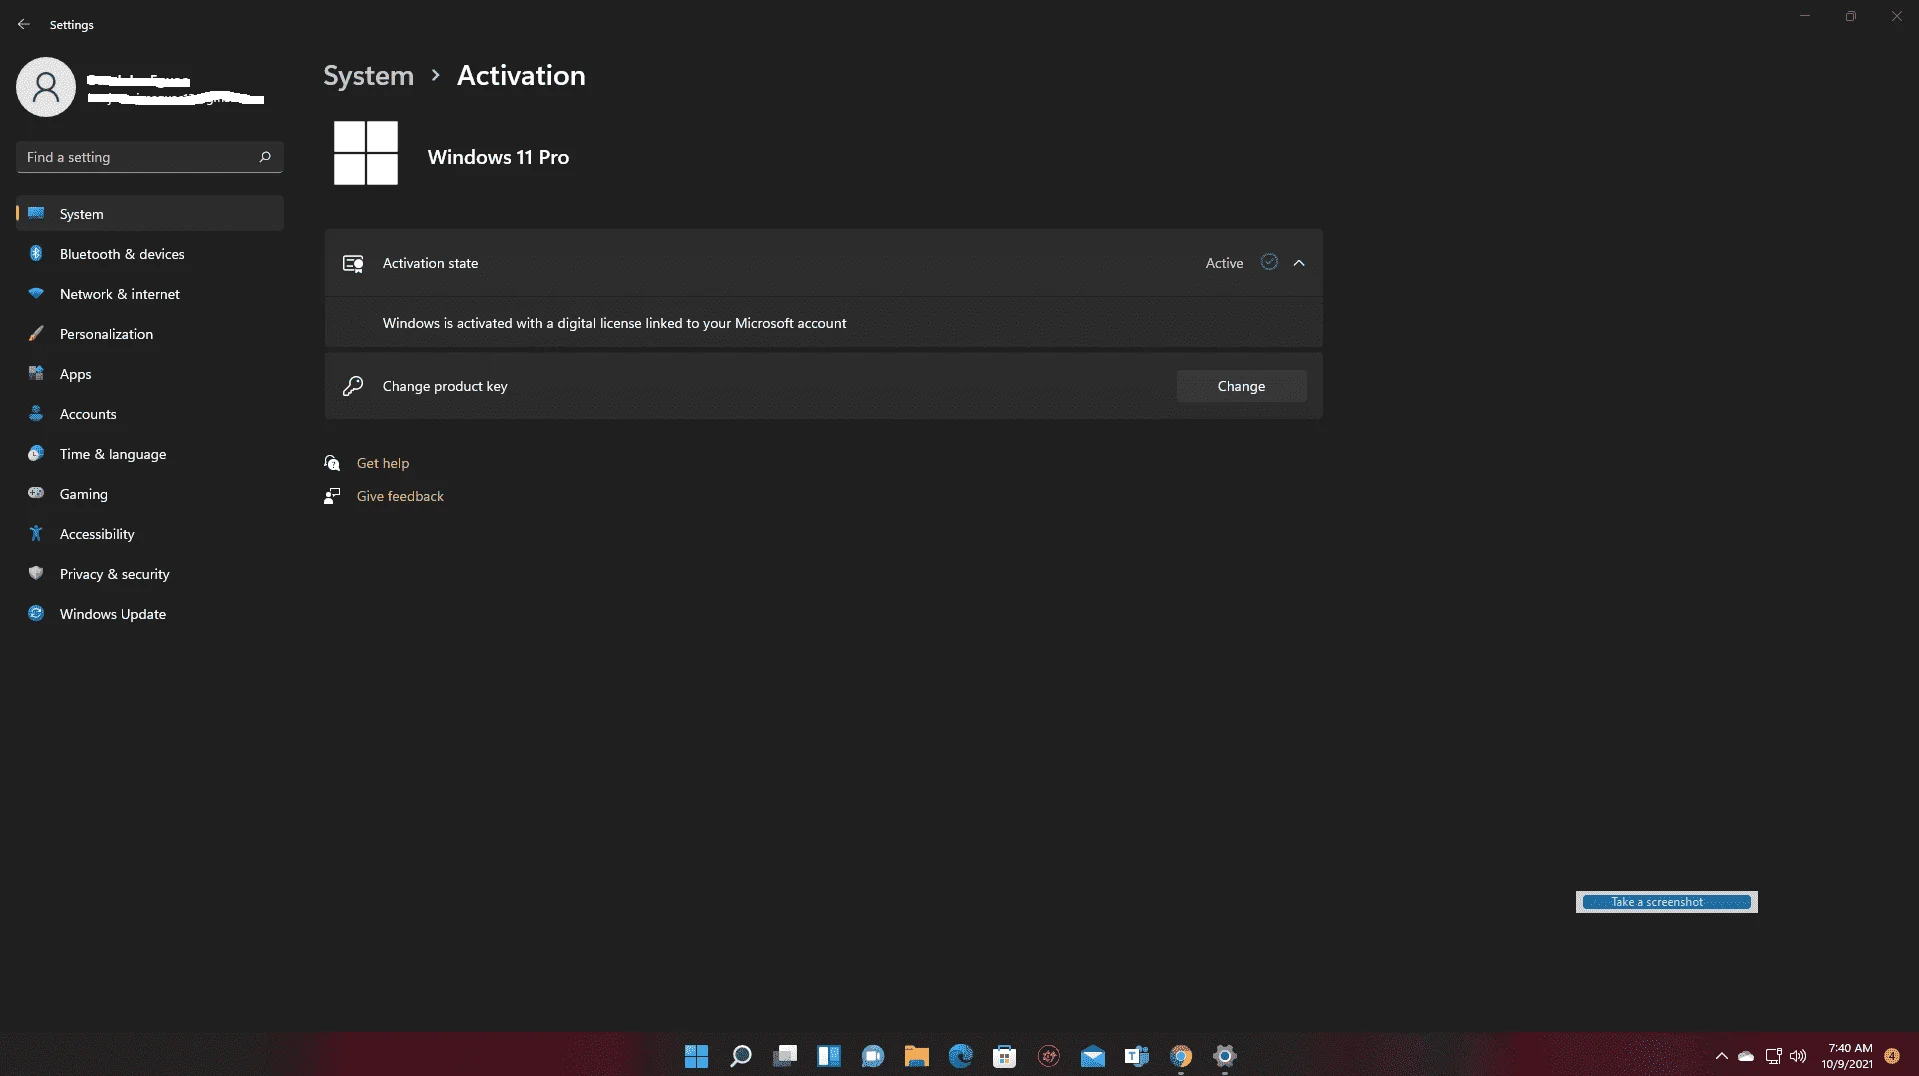Click the Give feedback person icon
Viewport: 1919px width, 1076px height.
coord(332,496)
